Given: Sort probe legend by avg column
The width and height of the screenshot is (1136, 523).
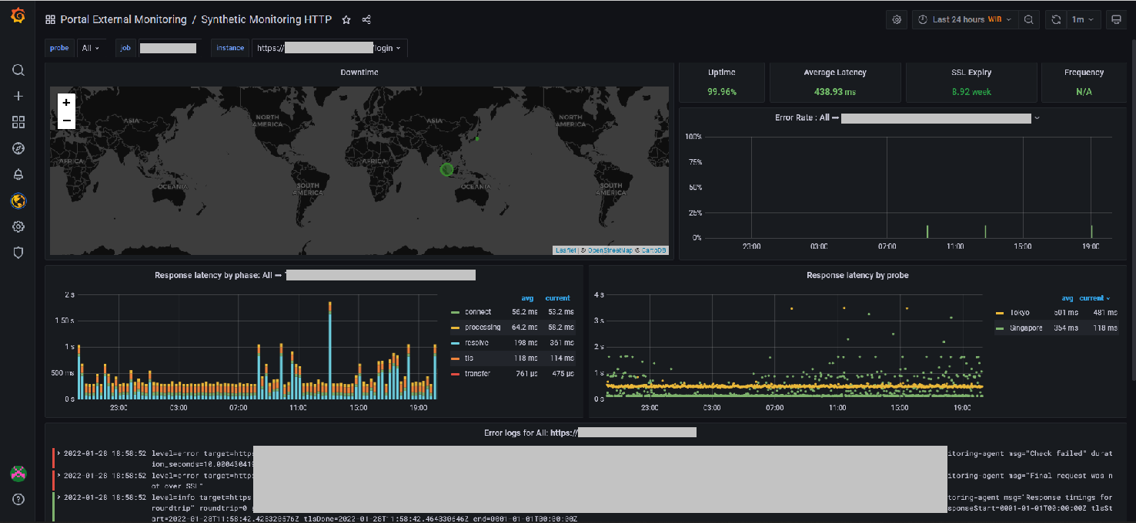Looking at the screenshot, I should coord(1067,298).
